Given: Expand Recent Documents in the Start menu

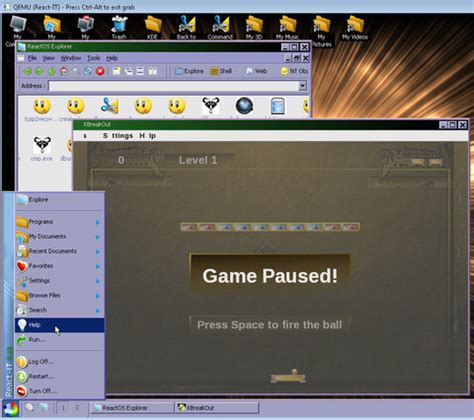Looking at the screenshot, I should (x=60, y=251).
